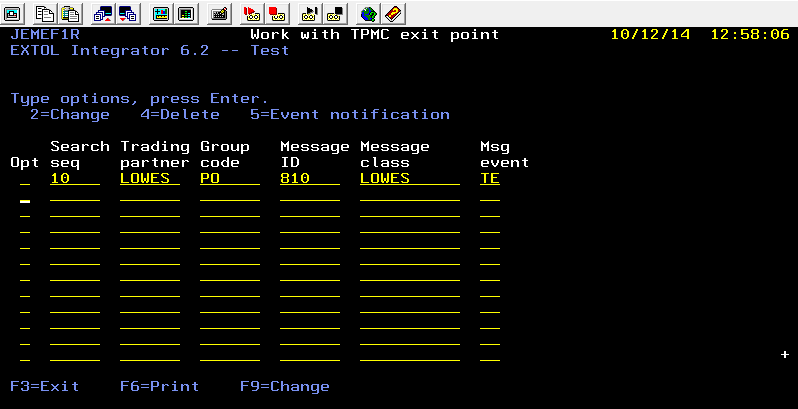The height and width of the screenshot is (409, 798).
Task: Select Trading partner field showing LOWES
Action: [150, 179]
